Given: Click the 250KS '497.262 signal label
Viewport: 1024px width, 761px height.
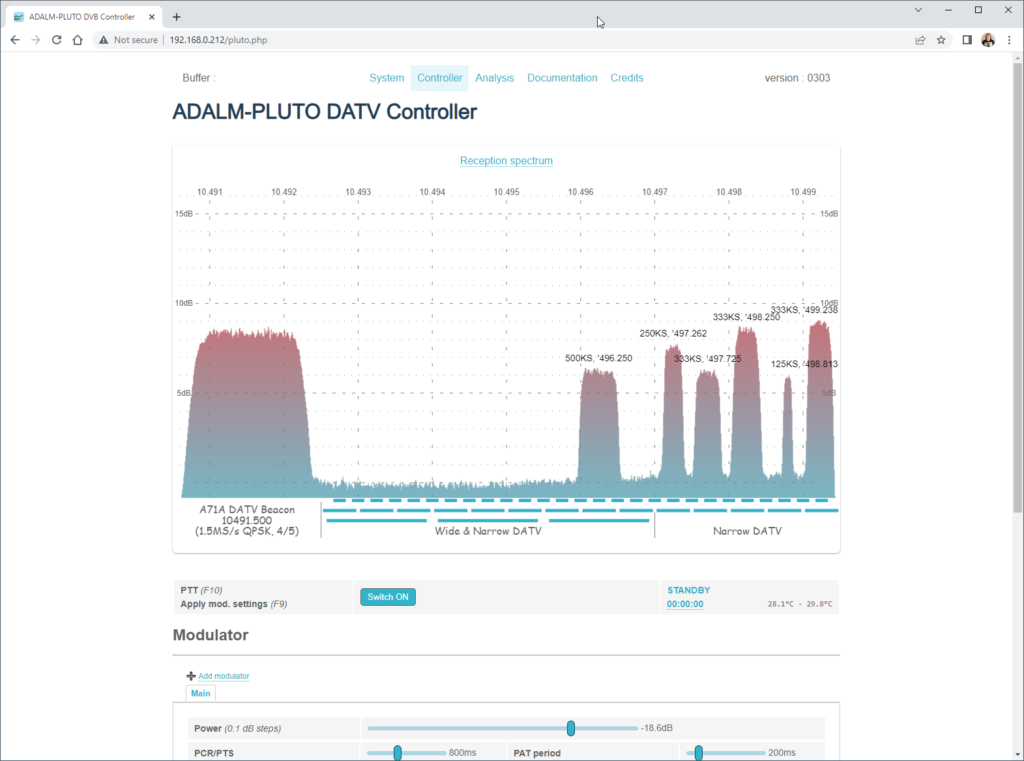Looking at the screenshot, I should click(x=673, y=333).
